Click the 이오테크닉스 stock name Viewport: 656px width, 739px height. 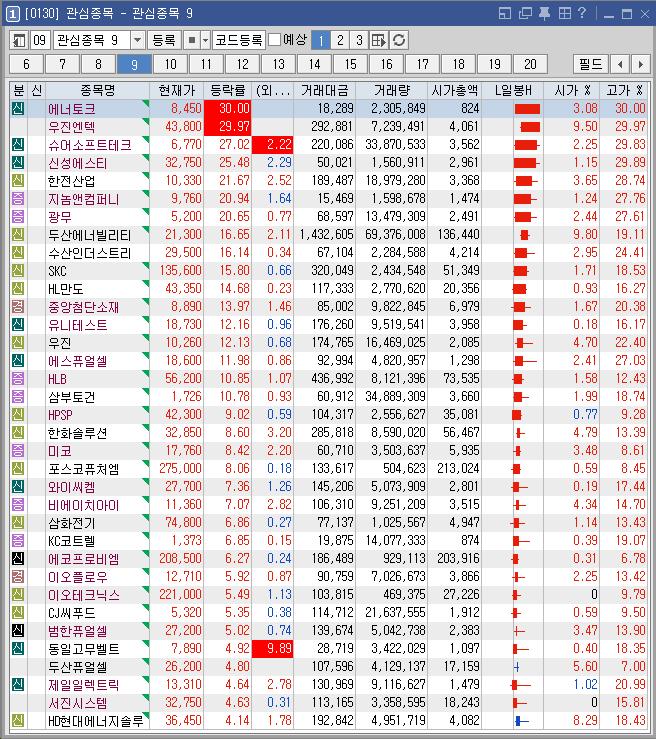83,594
